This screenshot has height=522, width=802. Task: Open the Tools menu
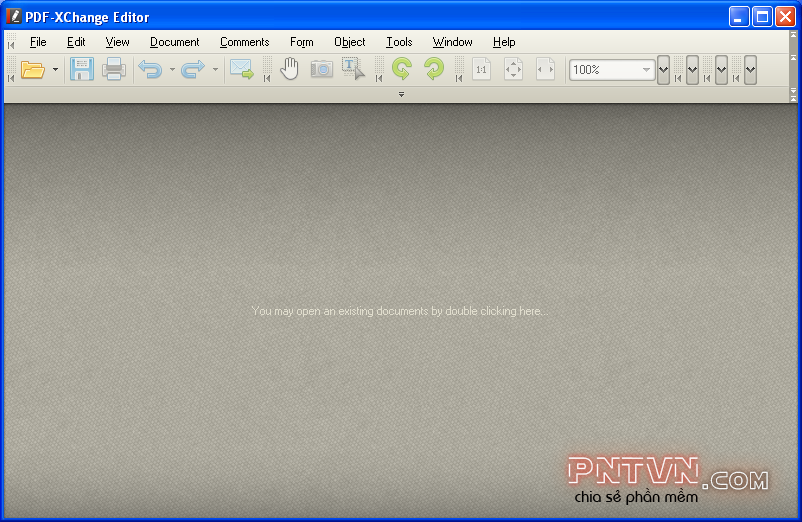tap(399, 42)
